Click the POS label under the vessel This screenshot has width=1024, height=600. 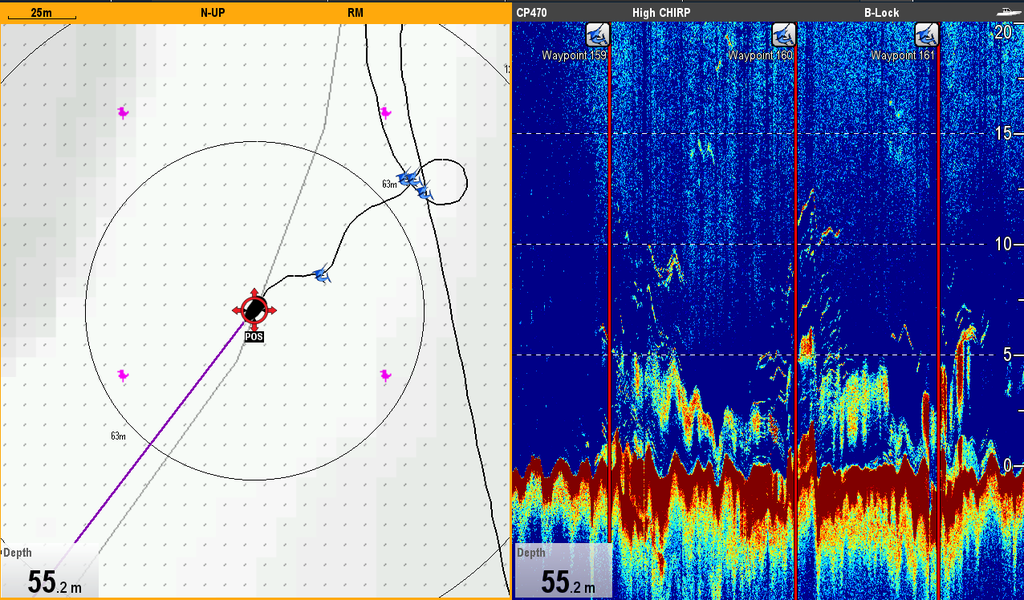255,337
